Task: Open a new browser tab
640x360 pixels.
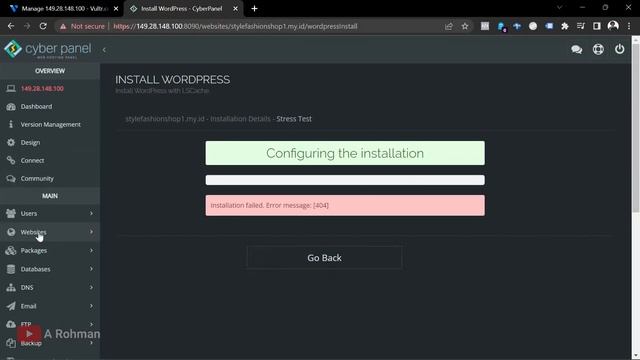Action: coord(254,9)
